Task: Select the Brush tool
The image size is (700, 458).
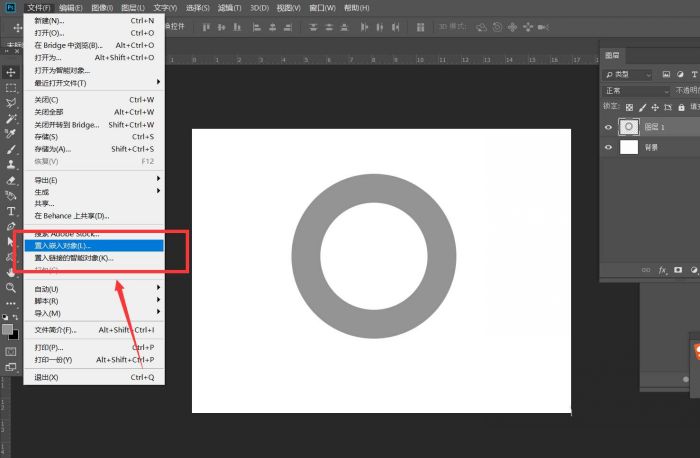Action: pyautogui.click(x=11, y=149)
